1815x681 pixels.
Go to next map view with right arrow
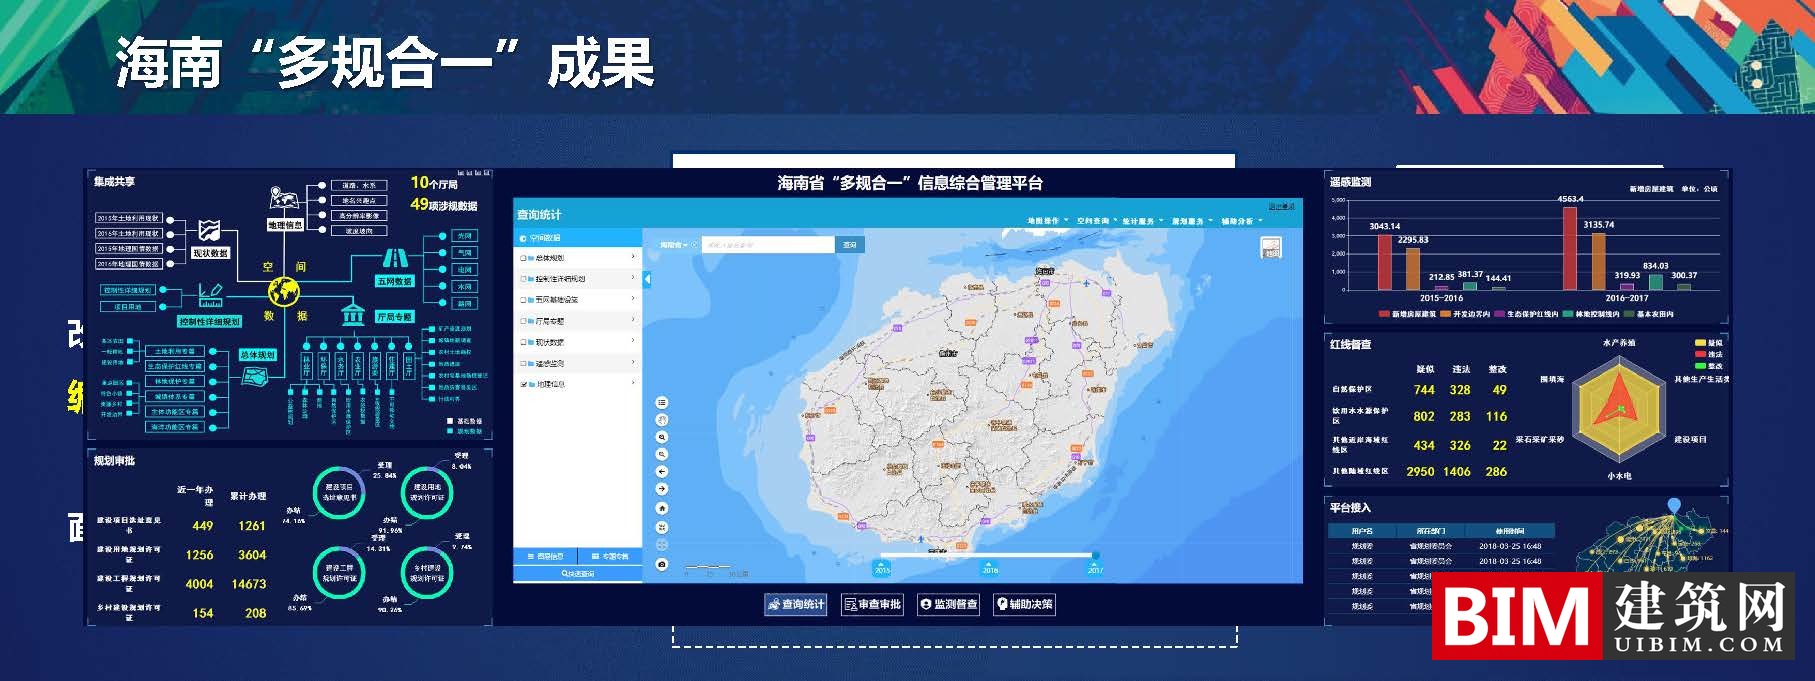click(x=661, y=489)
